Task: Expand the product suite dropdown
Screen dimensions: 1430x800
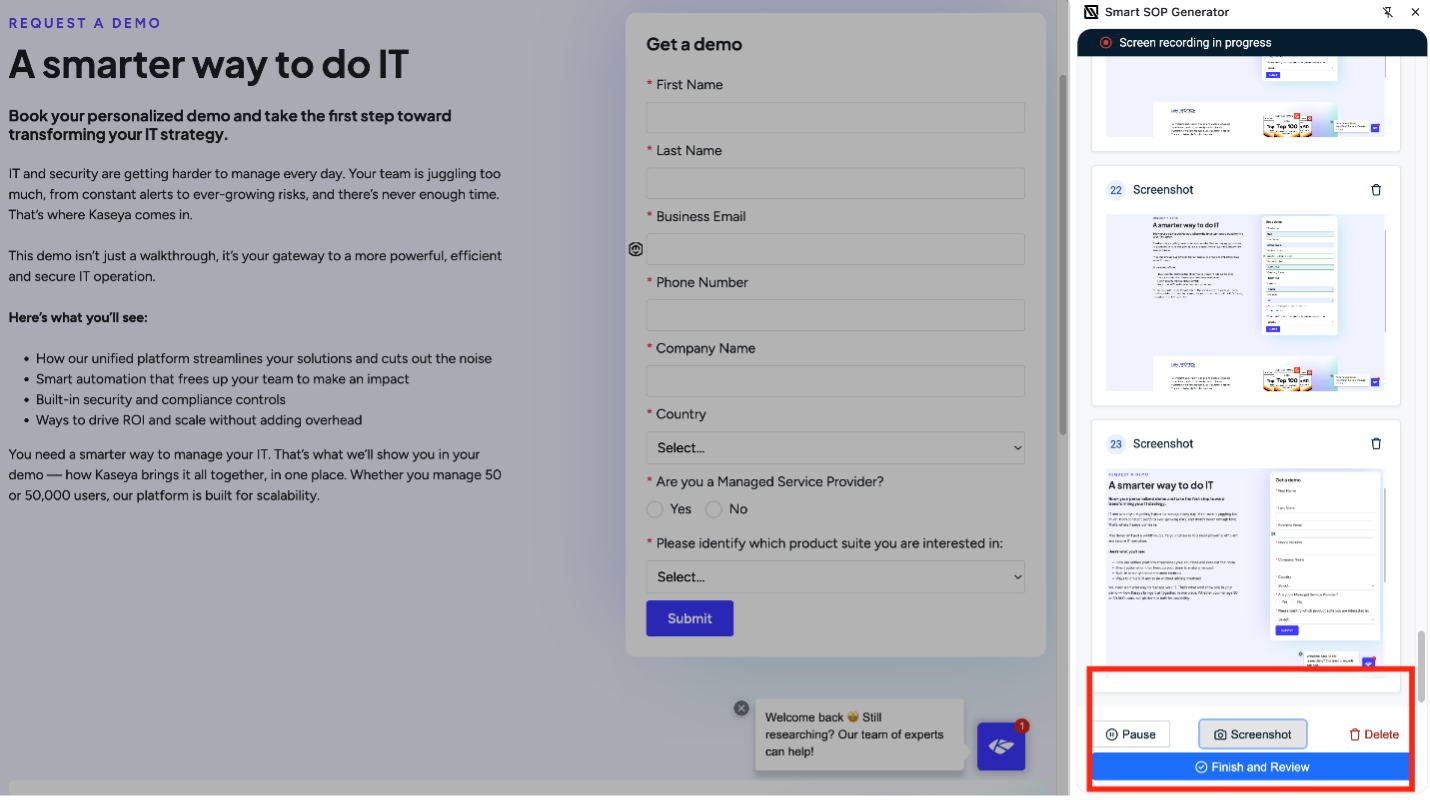Action: (835, 577)
